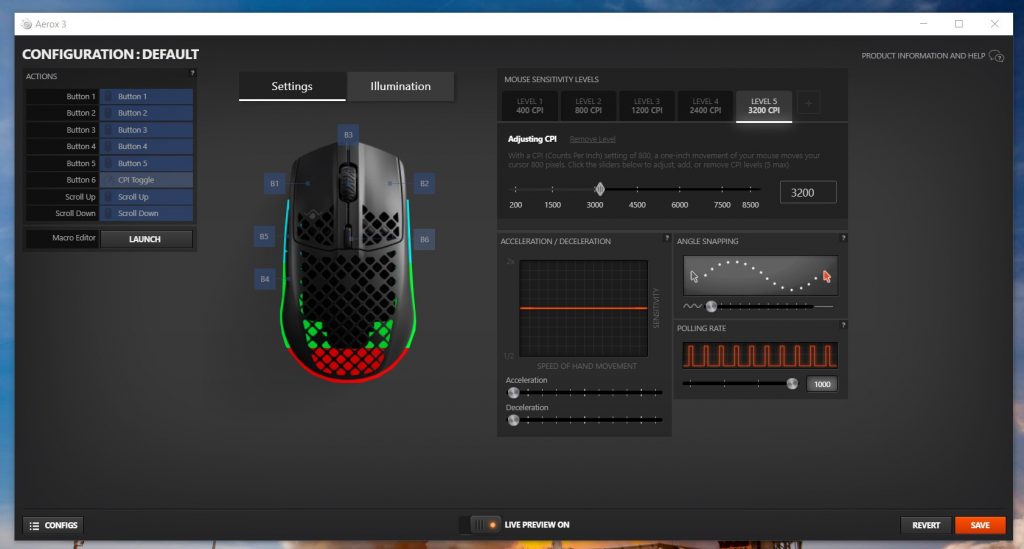Click the Deceleration slider knob

pyautogui.click(x=513, y=420)
